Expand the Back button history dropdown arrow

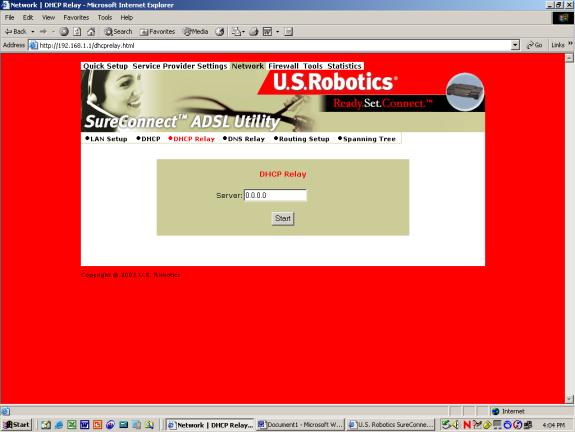point(33,32)
